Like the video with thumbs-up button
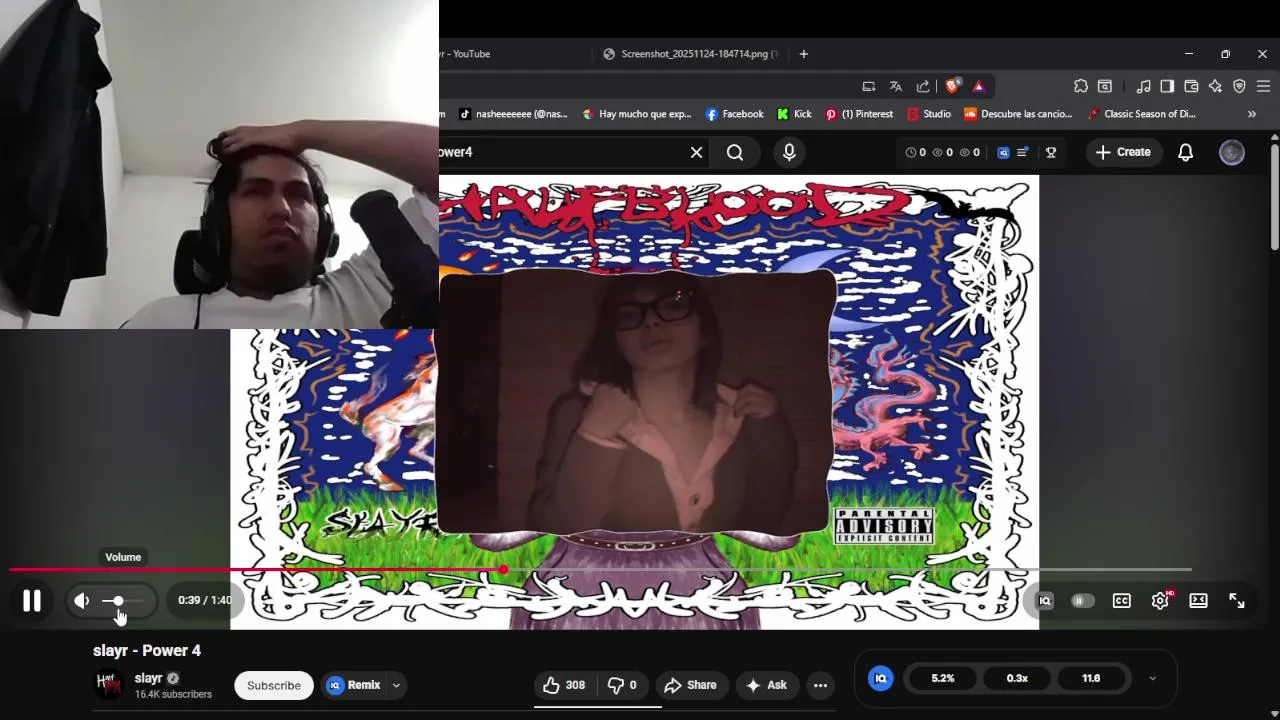The image size is (1280, 720). (564, 685)
